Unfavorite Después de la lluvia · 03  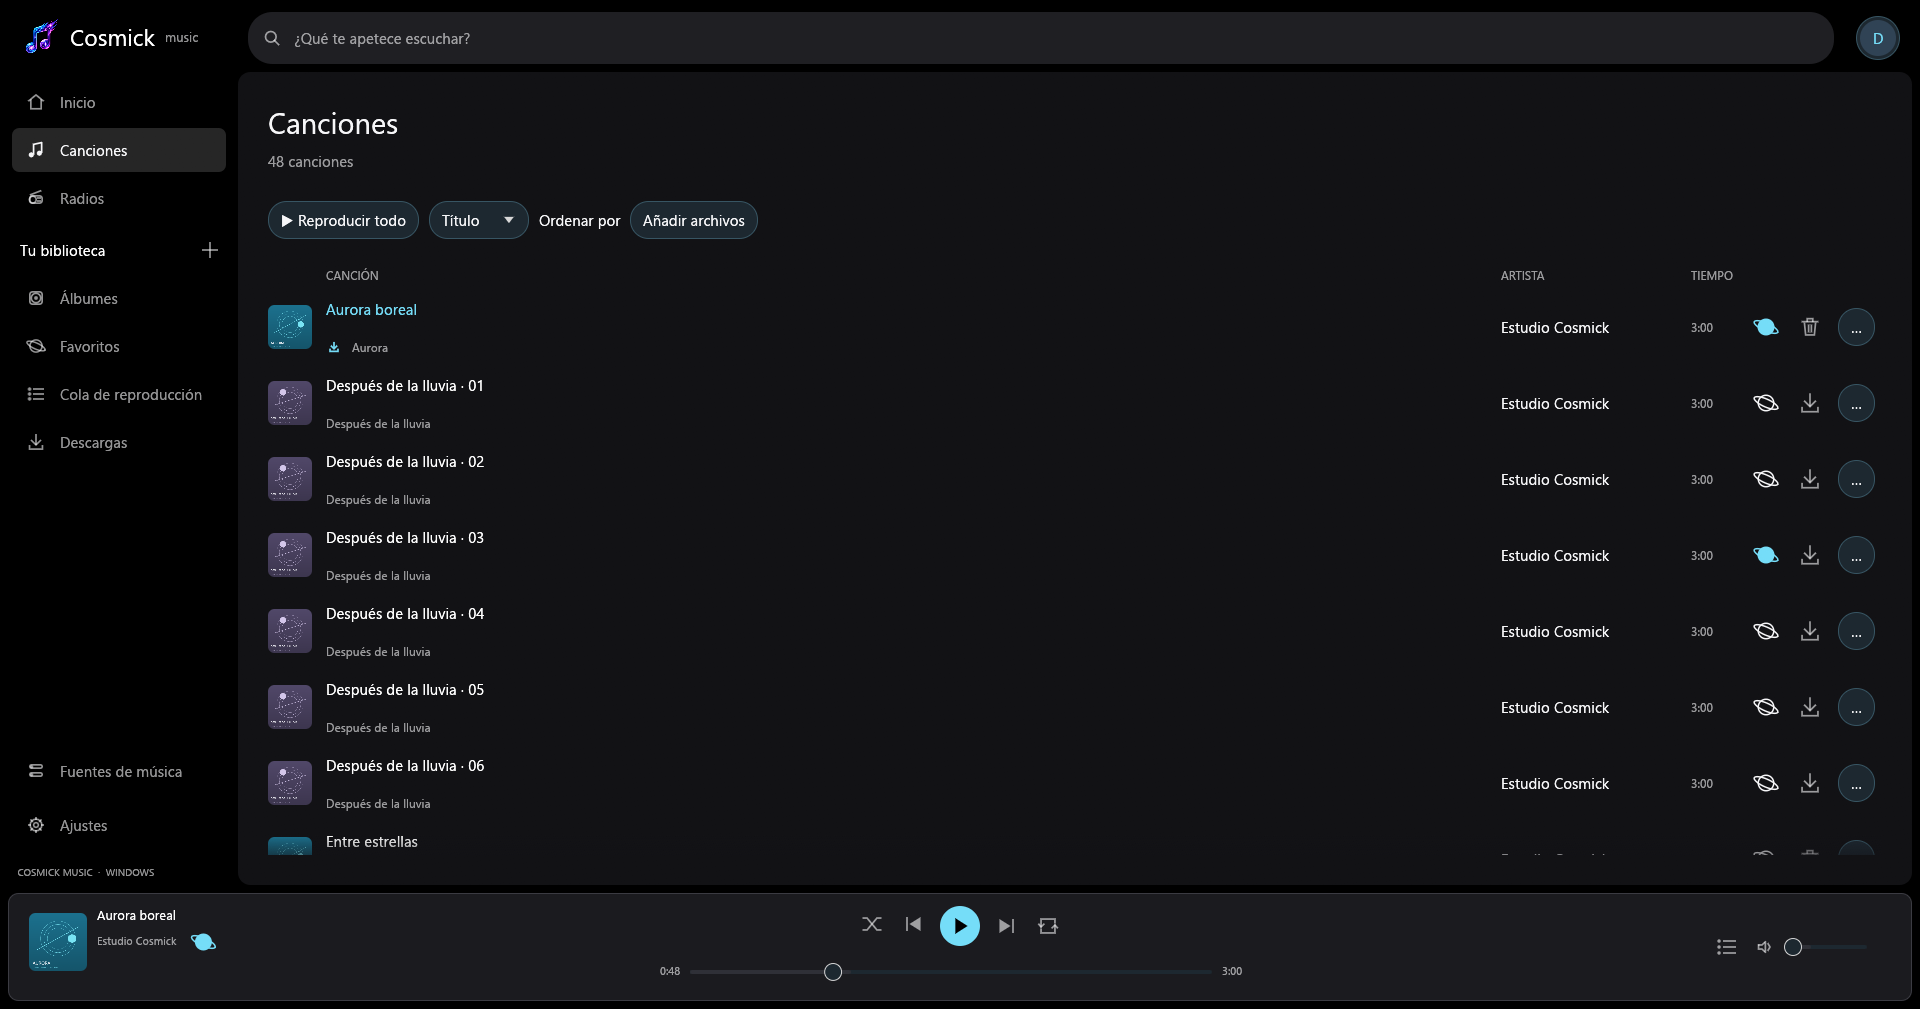(x=1766, y=555)
